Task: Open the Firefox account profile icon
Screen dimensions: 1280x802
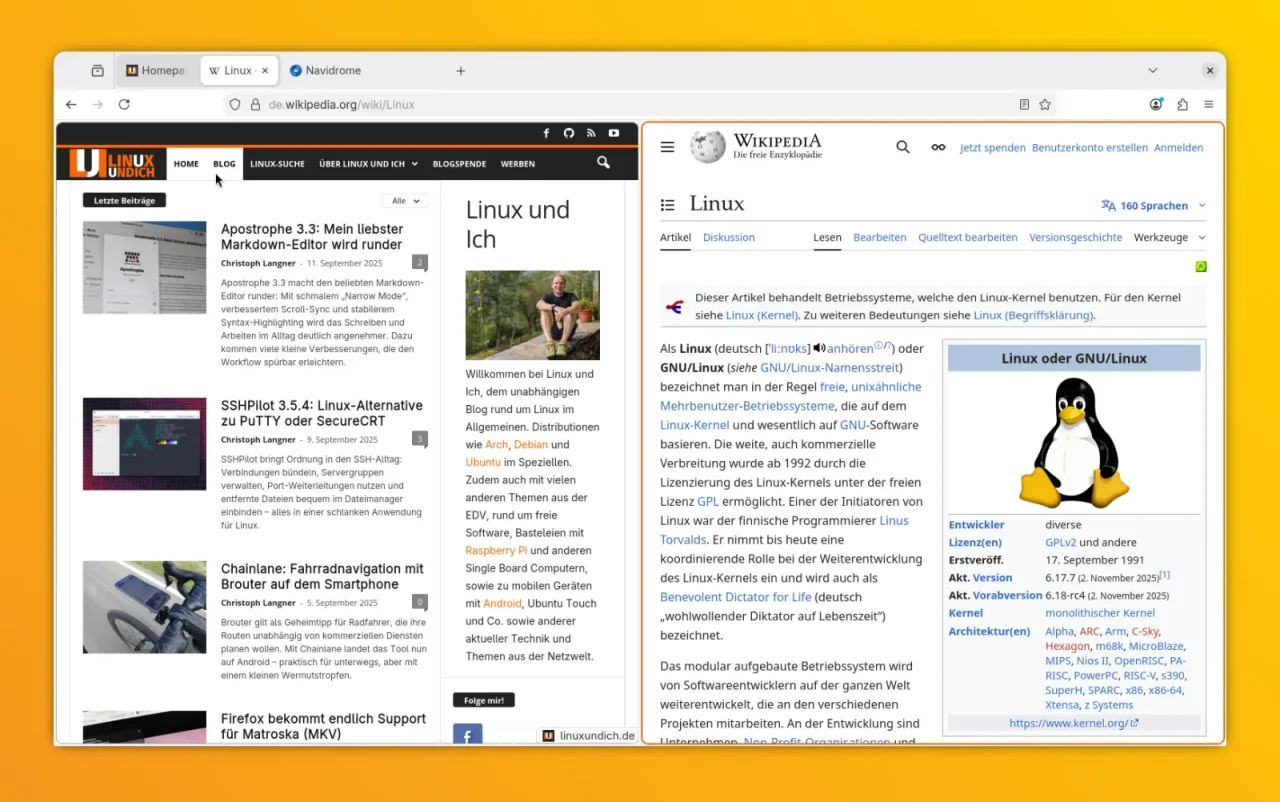Action: (1156, 104)
